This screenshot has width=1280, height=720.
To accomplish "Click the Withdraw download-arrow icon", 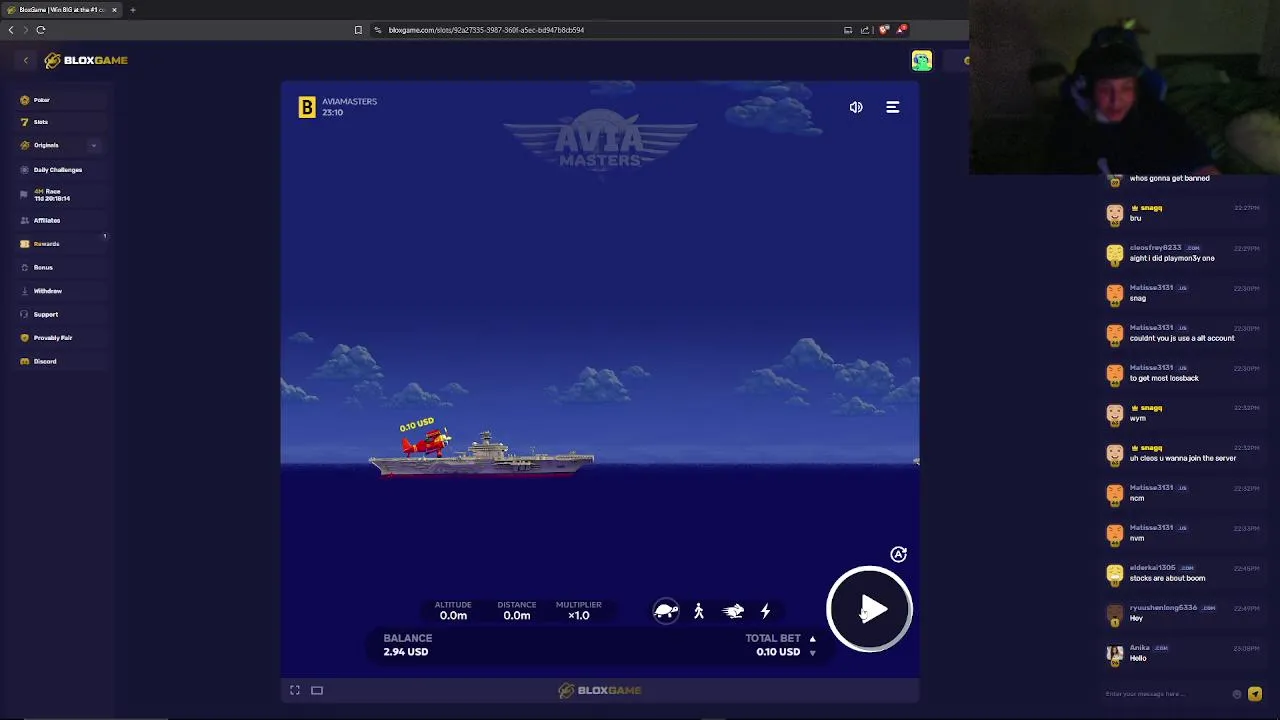I will tap(25, 291).
